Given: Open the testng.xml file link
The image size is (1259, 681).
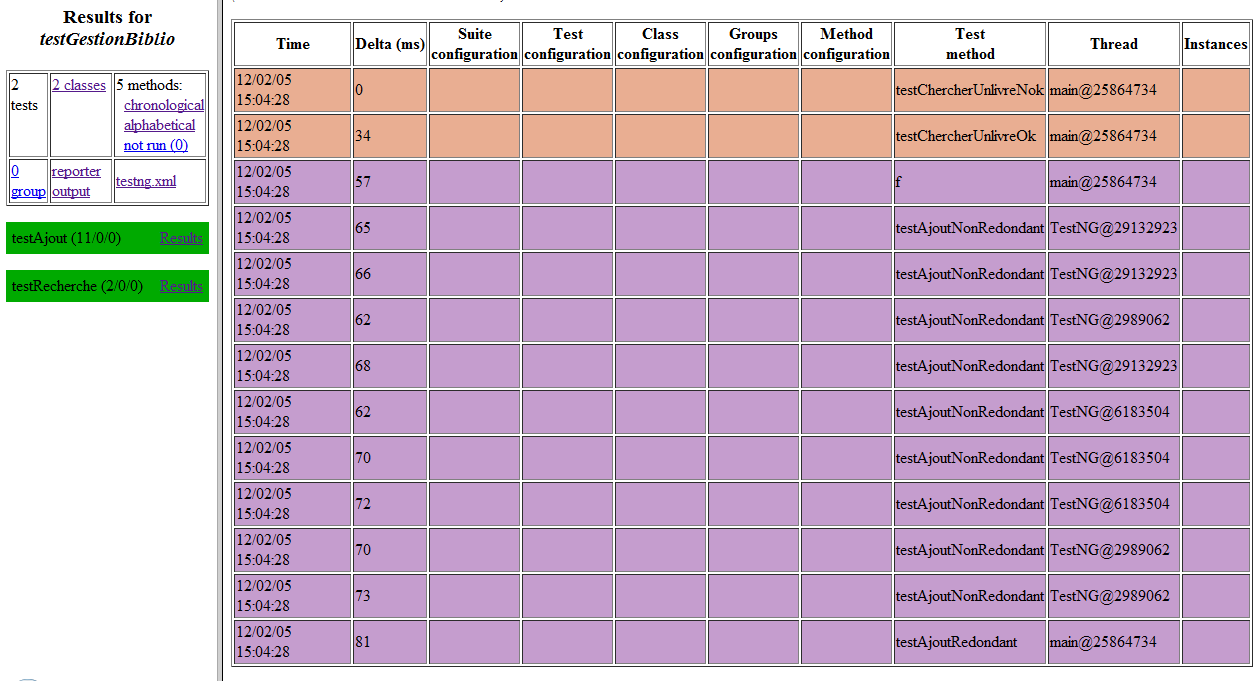Looking at the screenshot, I should pos(146,181).
